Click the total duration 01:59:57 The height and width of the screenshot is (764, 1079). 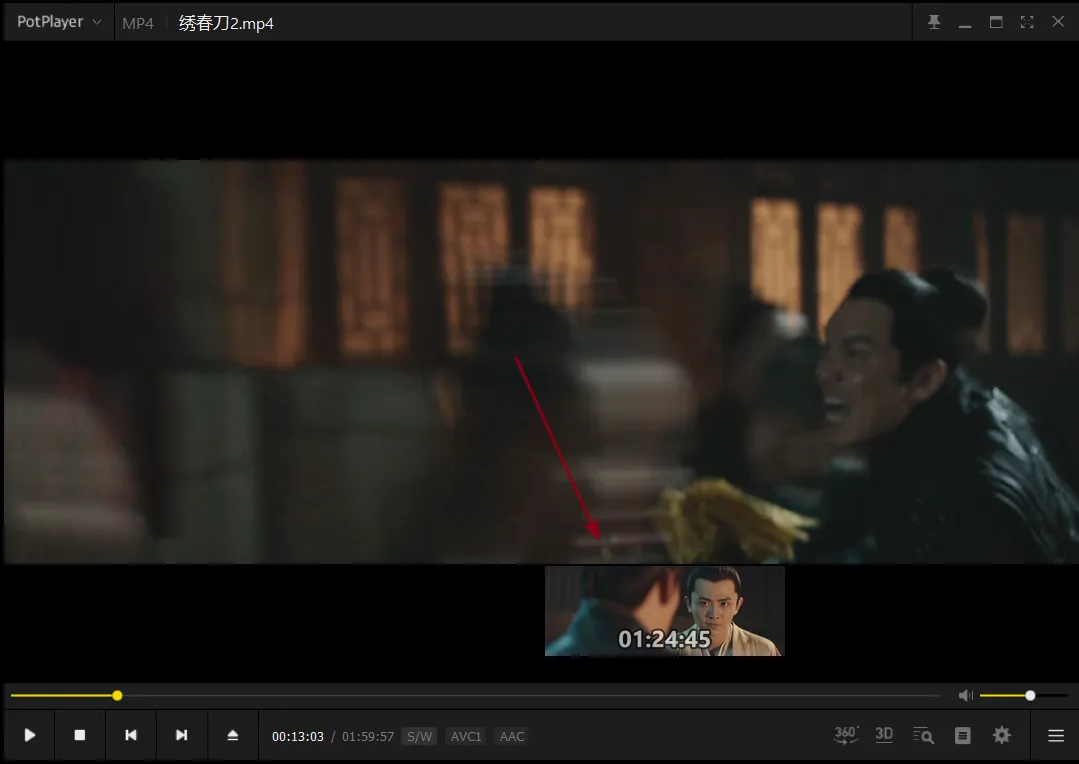(368, 736)
